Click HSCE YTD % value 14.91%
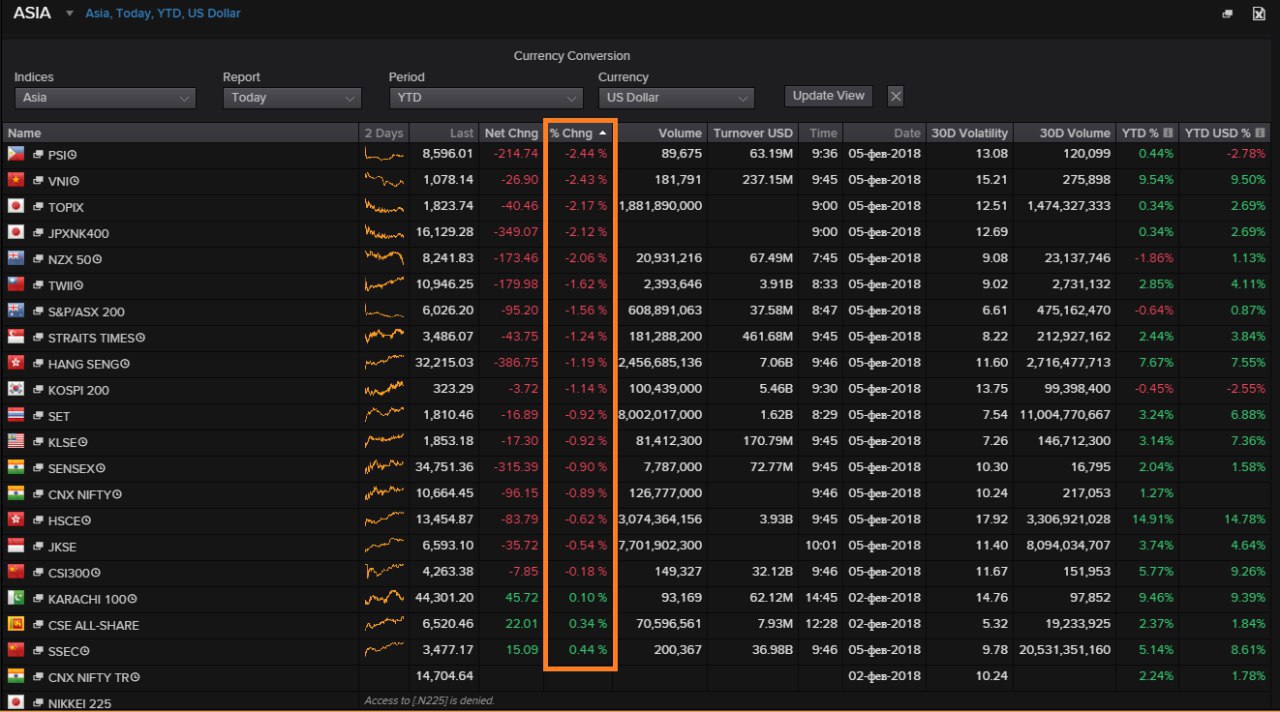Screen dimensions: 1280x712 (x=1151, y=519)
